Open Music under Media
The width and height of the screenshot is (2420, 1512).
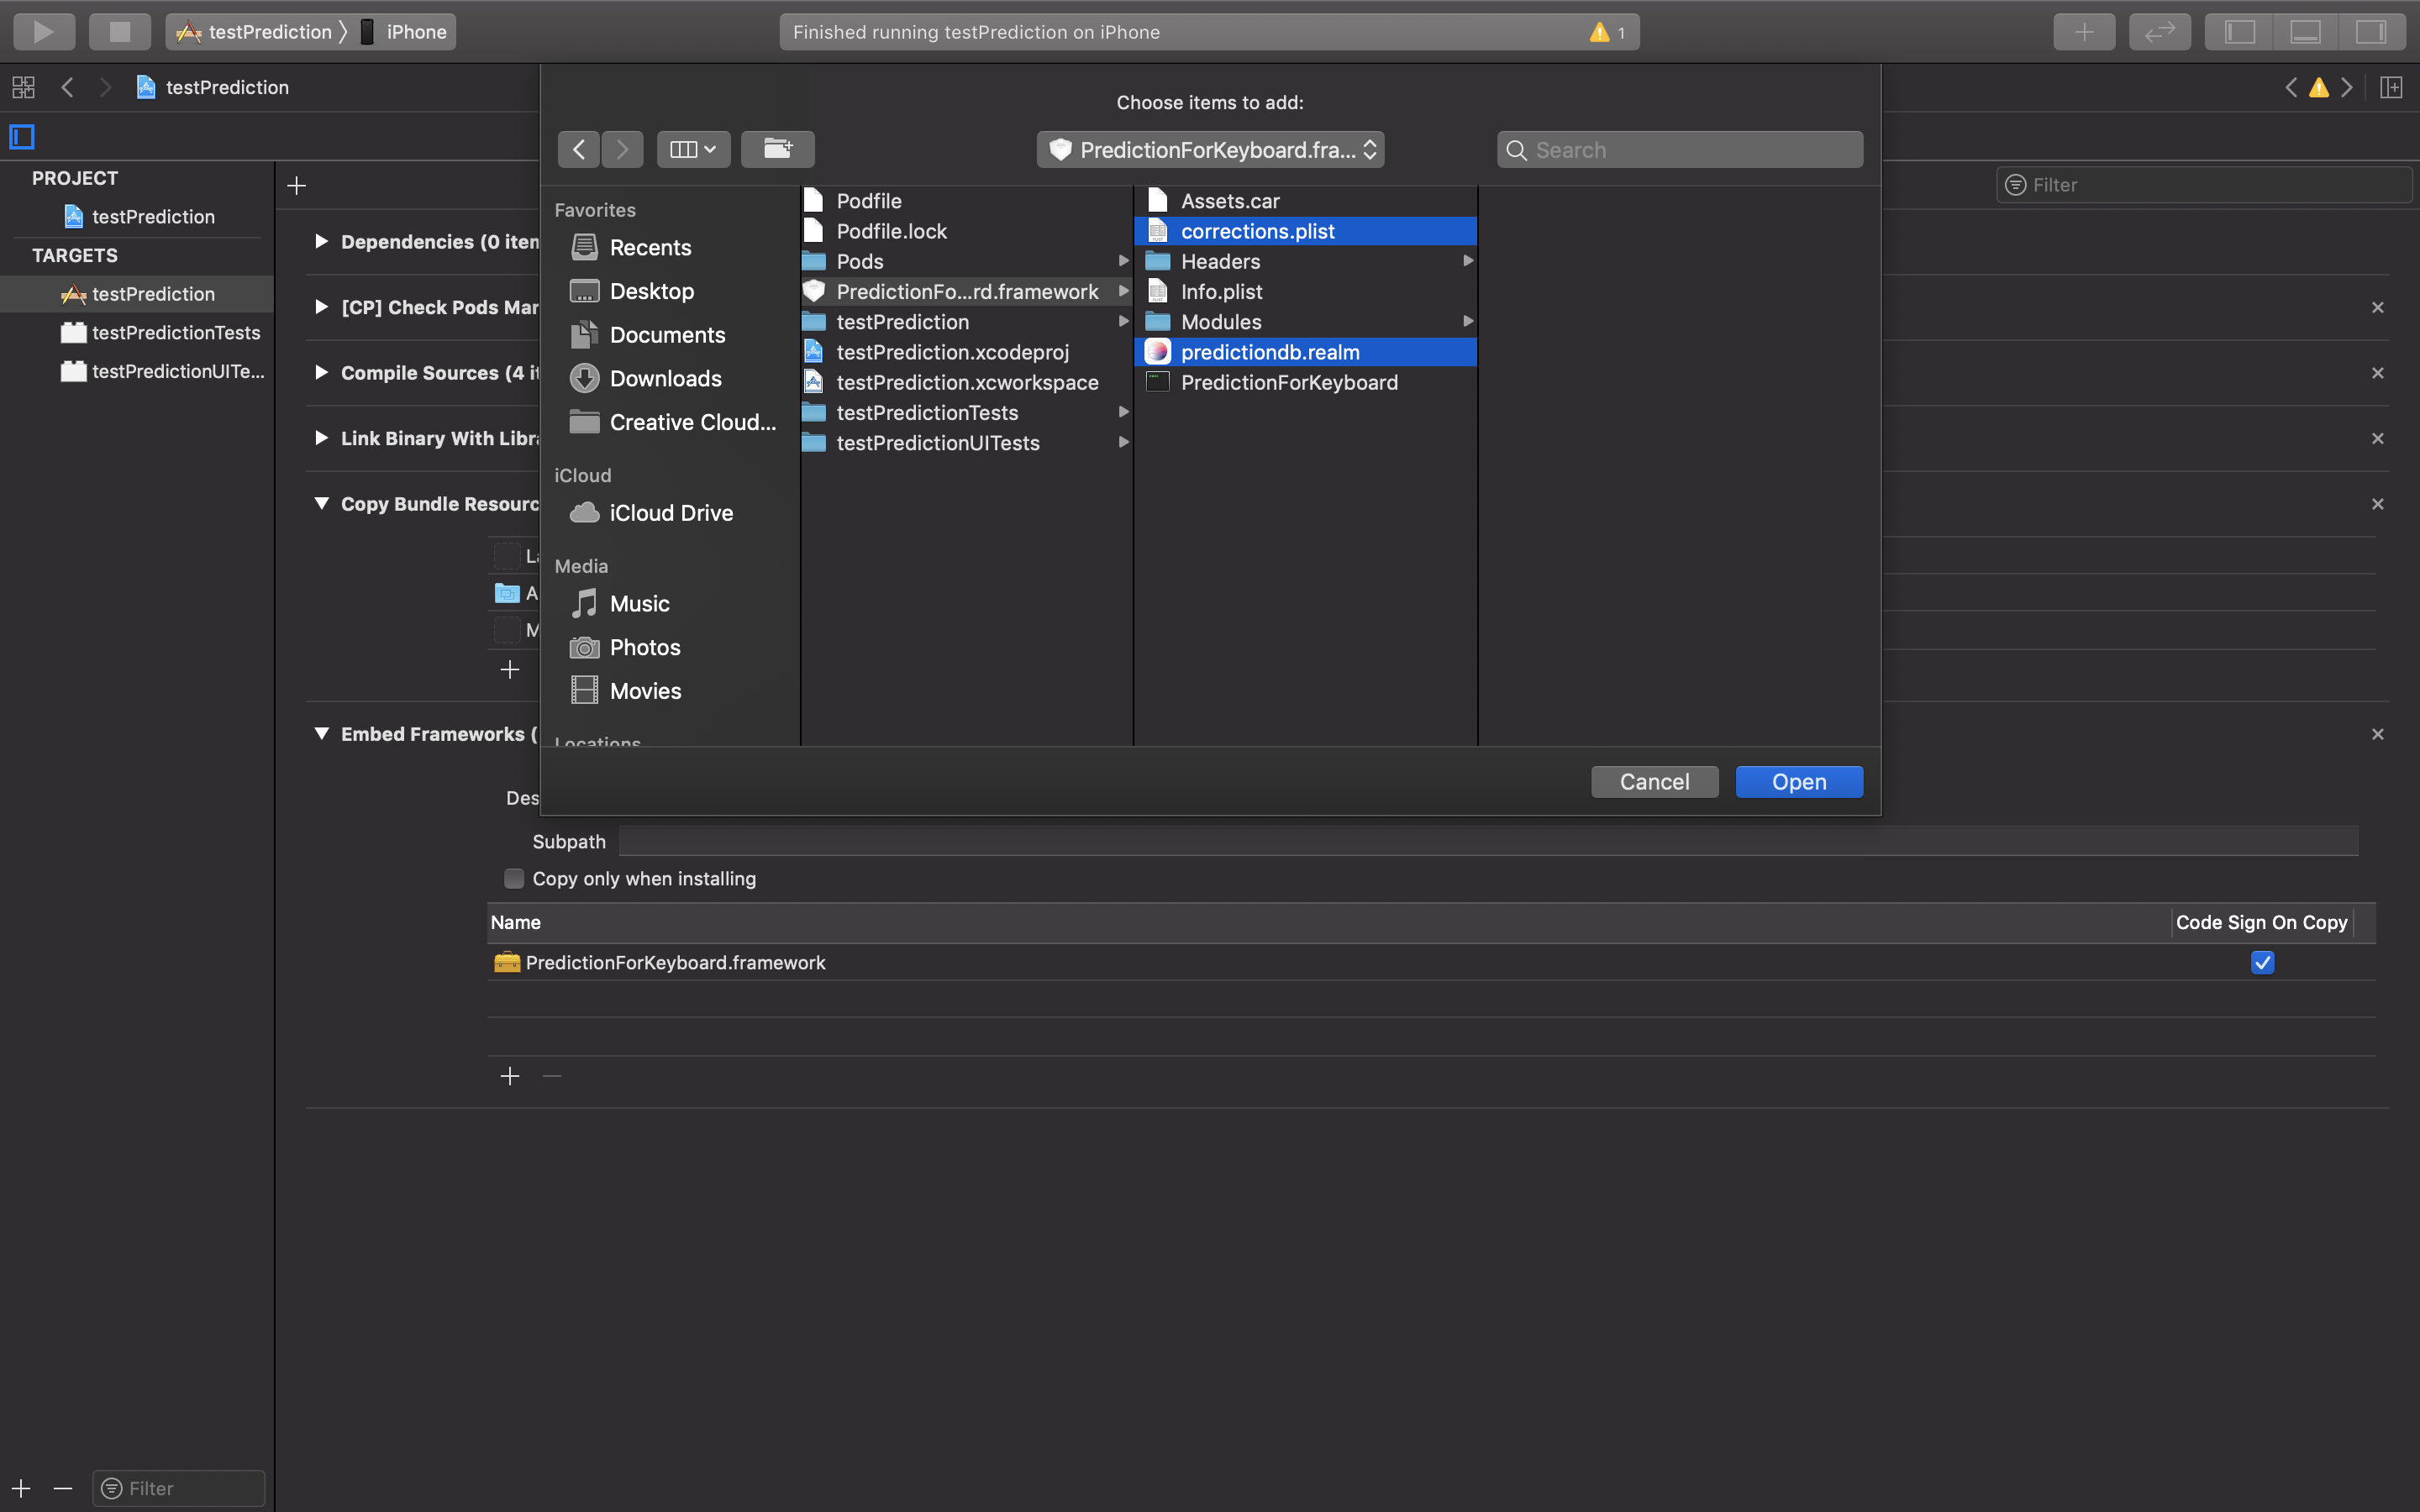tap(639, 604)
